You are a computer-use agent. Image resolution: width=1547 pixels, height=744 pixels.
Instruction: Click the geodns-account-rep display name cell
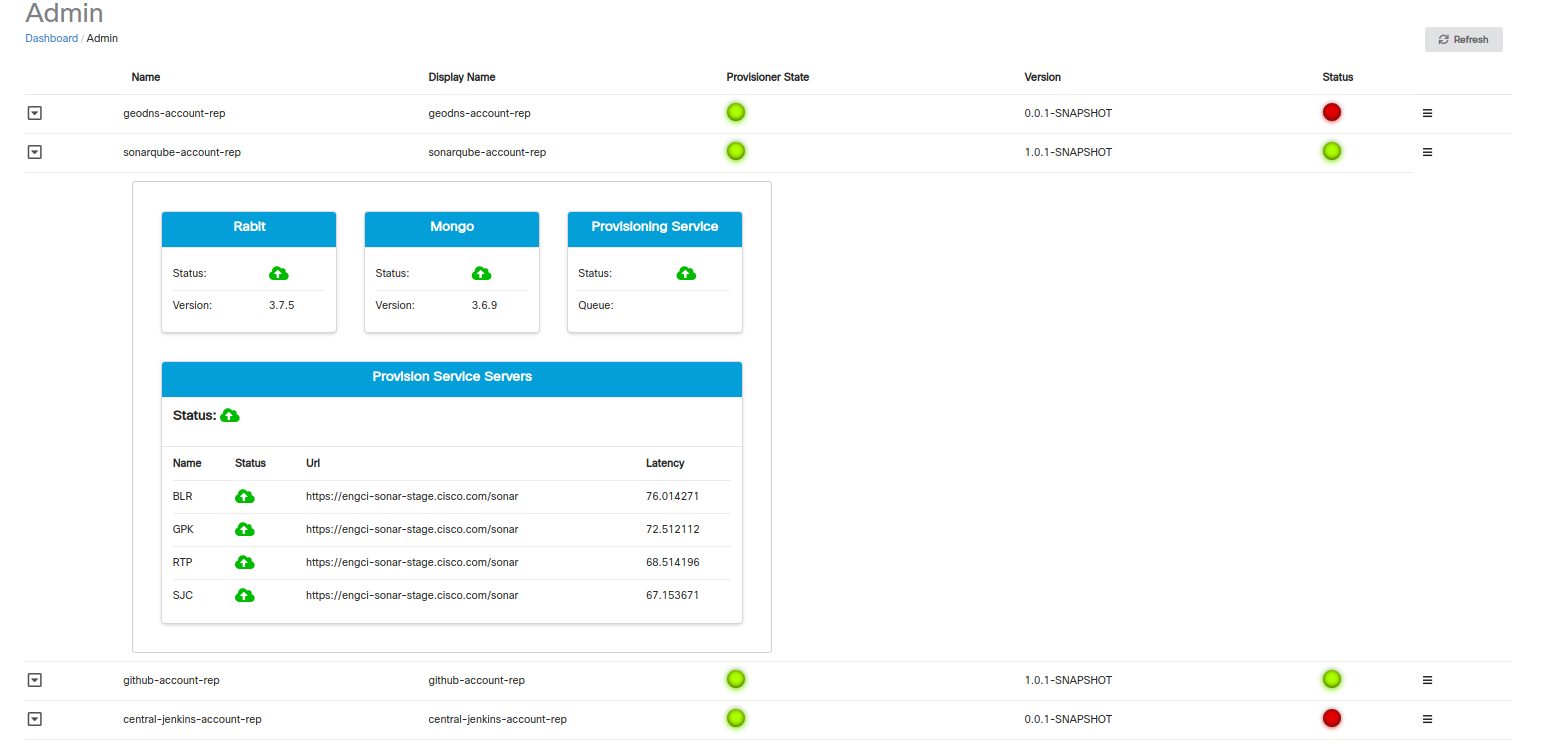[479, 113]
